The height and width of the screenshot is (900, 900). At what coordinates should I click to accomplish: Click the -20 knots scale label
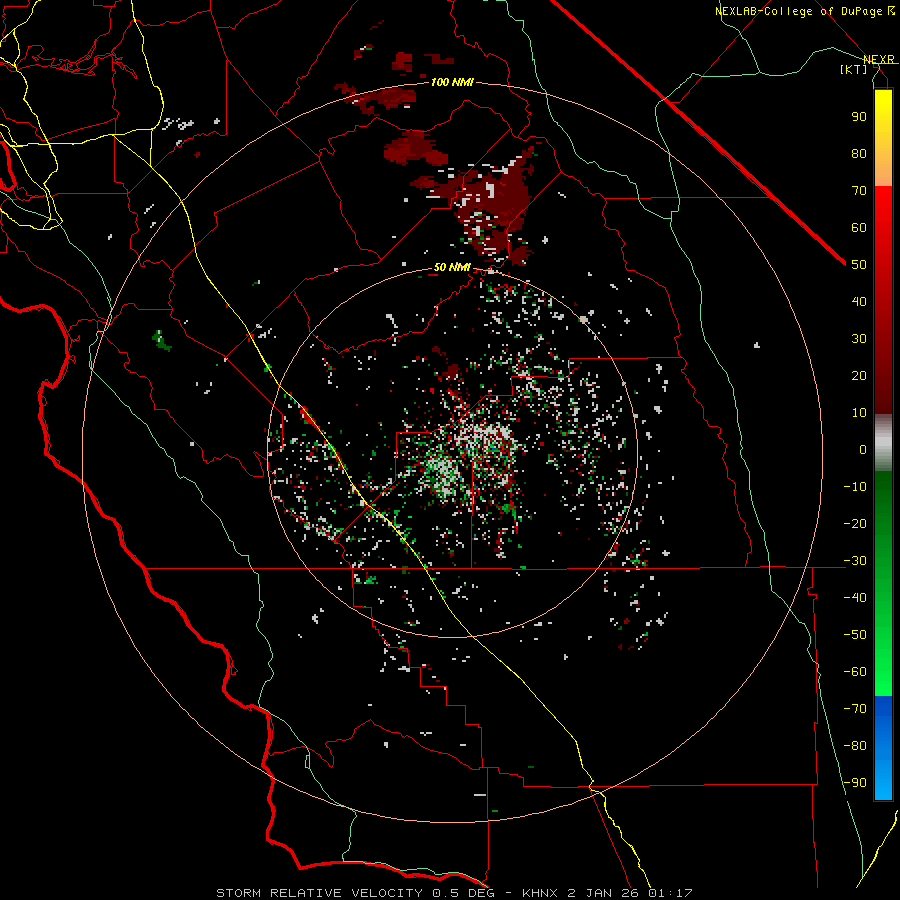[855, 524]
